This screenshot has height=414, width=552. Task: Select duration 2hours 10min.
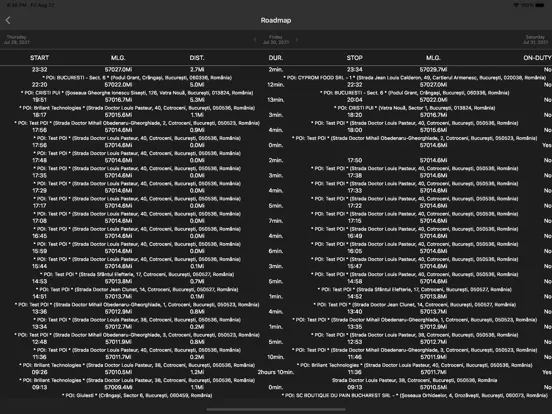click(x=276, y=372)
